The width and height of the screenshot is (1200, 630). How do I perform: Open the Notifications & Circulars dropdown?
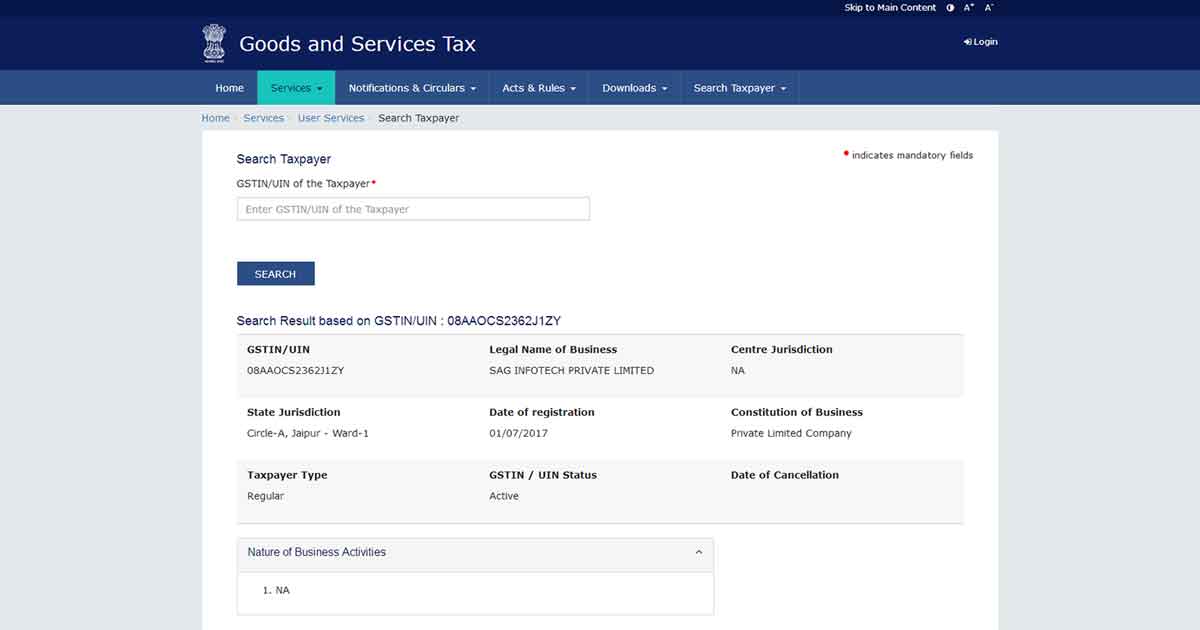coord(412,88)
